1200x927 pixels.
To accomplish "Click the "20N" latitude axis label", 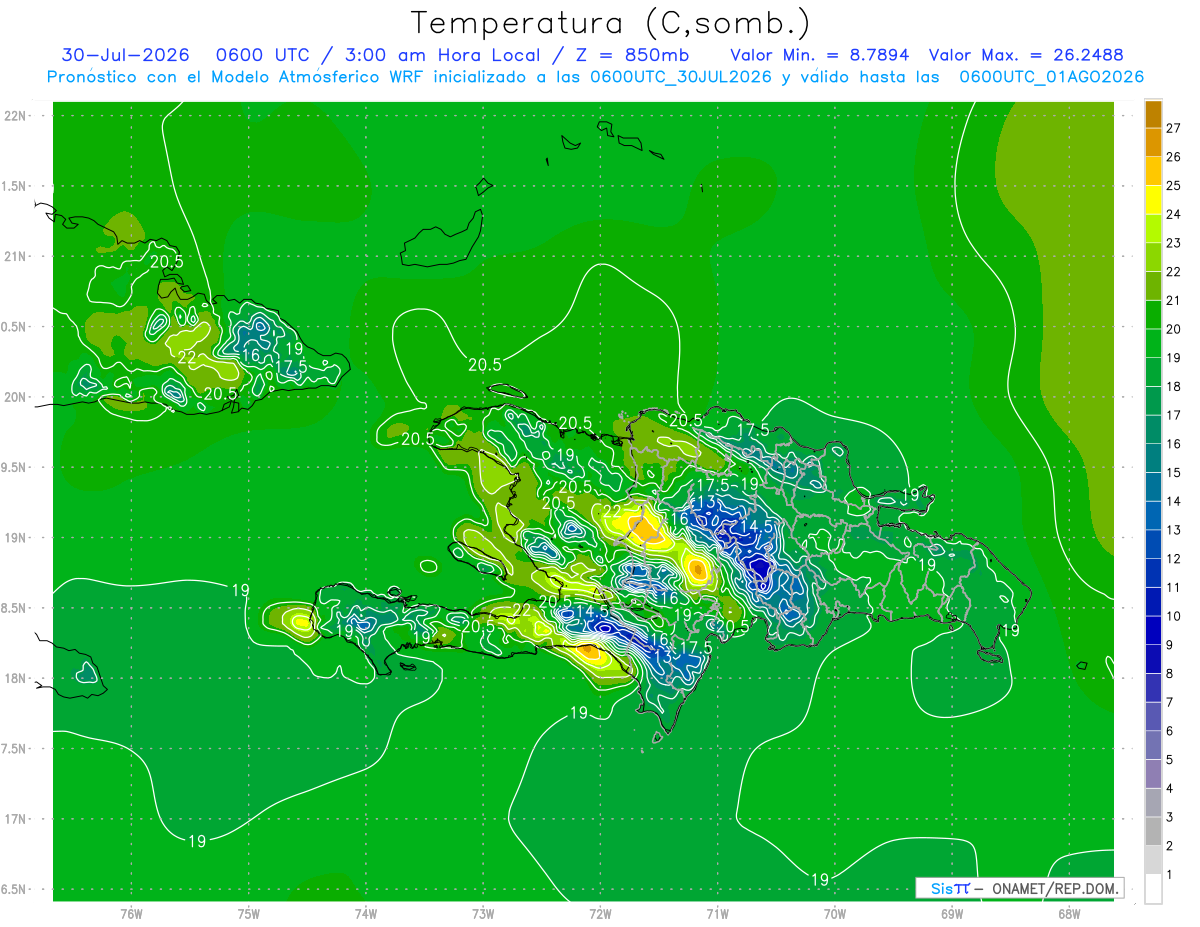I will (x=17, y=397).
